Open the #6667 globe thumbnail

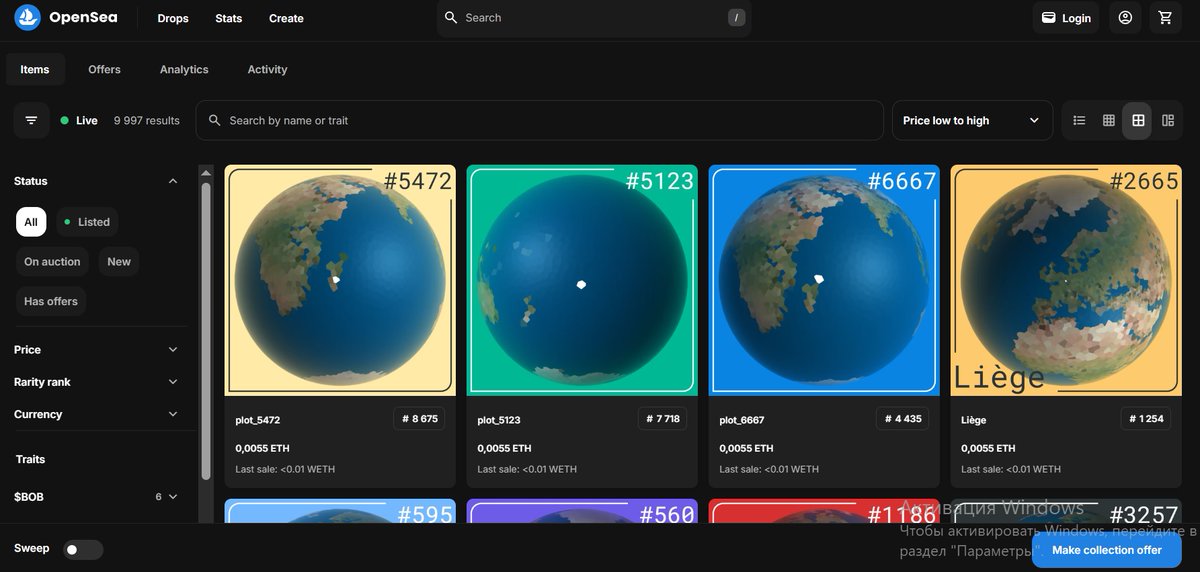pos(824,280)
